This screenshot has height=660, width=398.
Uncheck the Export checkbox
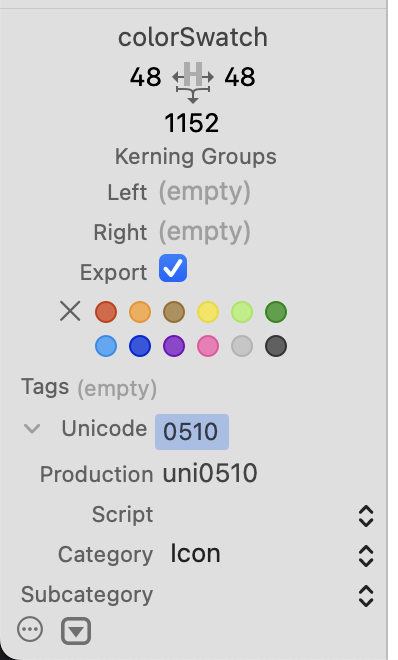pos(173,268)
